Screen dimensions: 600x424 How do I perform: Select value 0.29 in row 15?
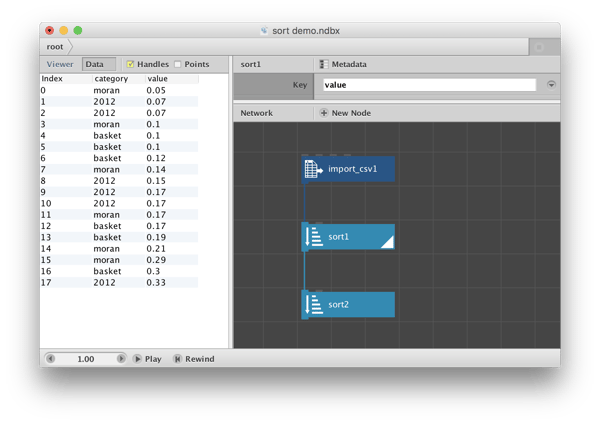coord(156,260)
